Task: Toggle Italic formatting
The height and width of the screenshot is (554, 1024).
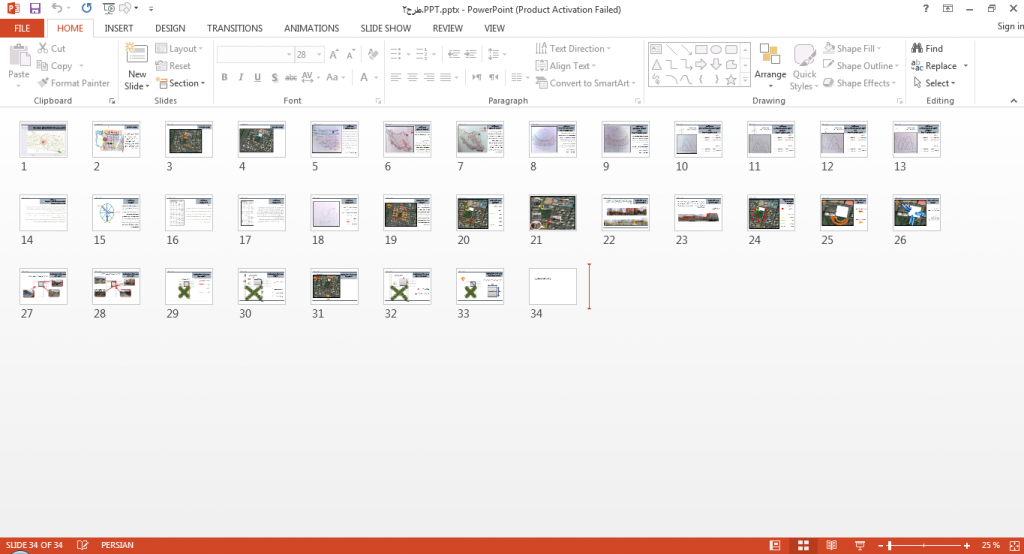Action: click(x=241, y=77)
